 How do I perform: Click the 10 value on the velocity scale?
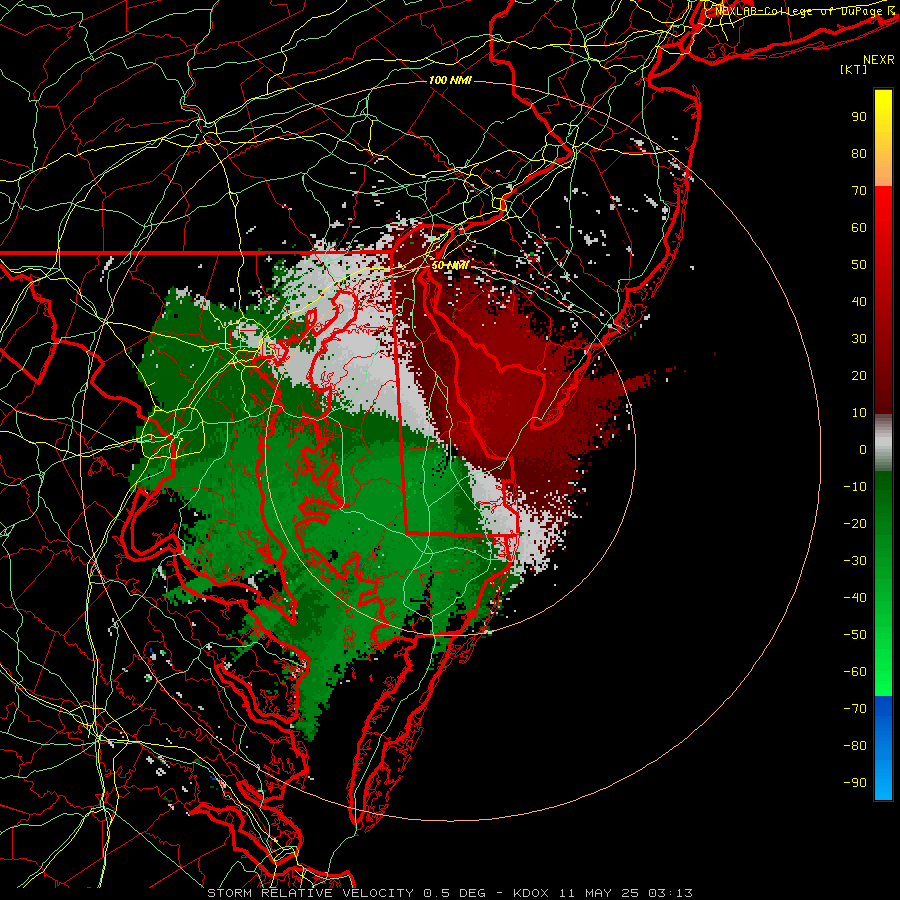[x=859, y=413]
